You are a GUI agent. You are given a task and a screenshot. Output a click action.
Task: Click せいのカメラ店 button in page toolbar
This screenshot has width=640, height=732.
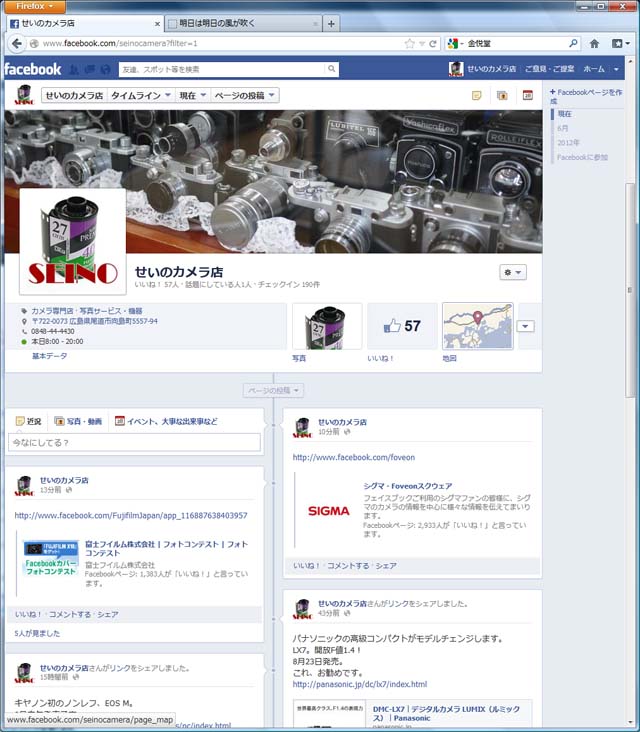(x=74, y=96)
